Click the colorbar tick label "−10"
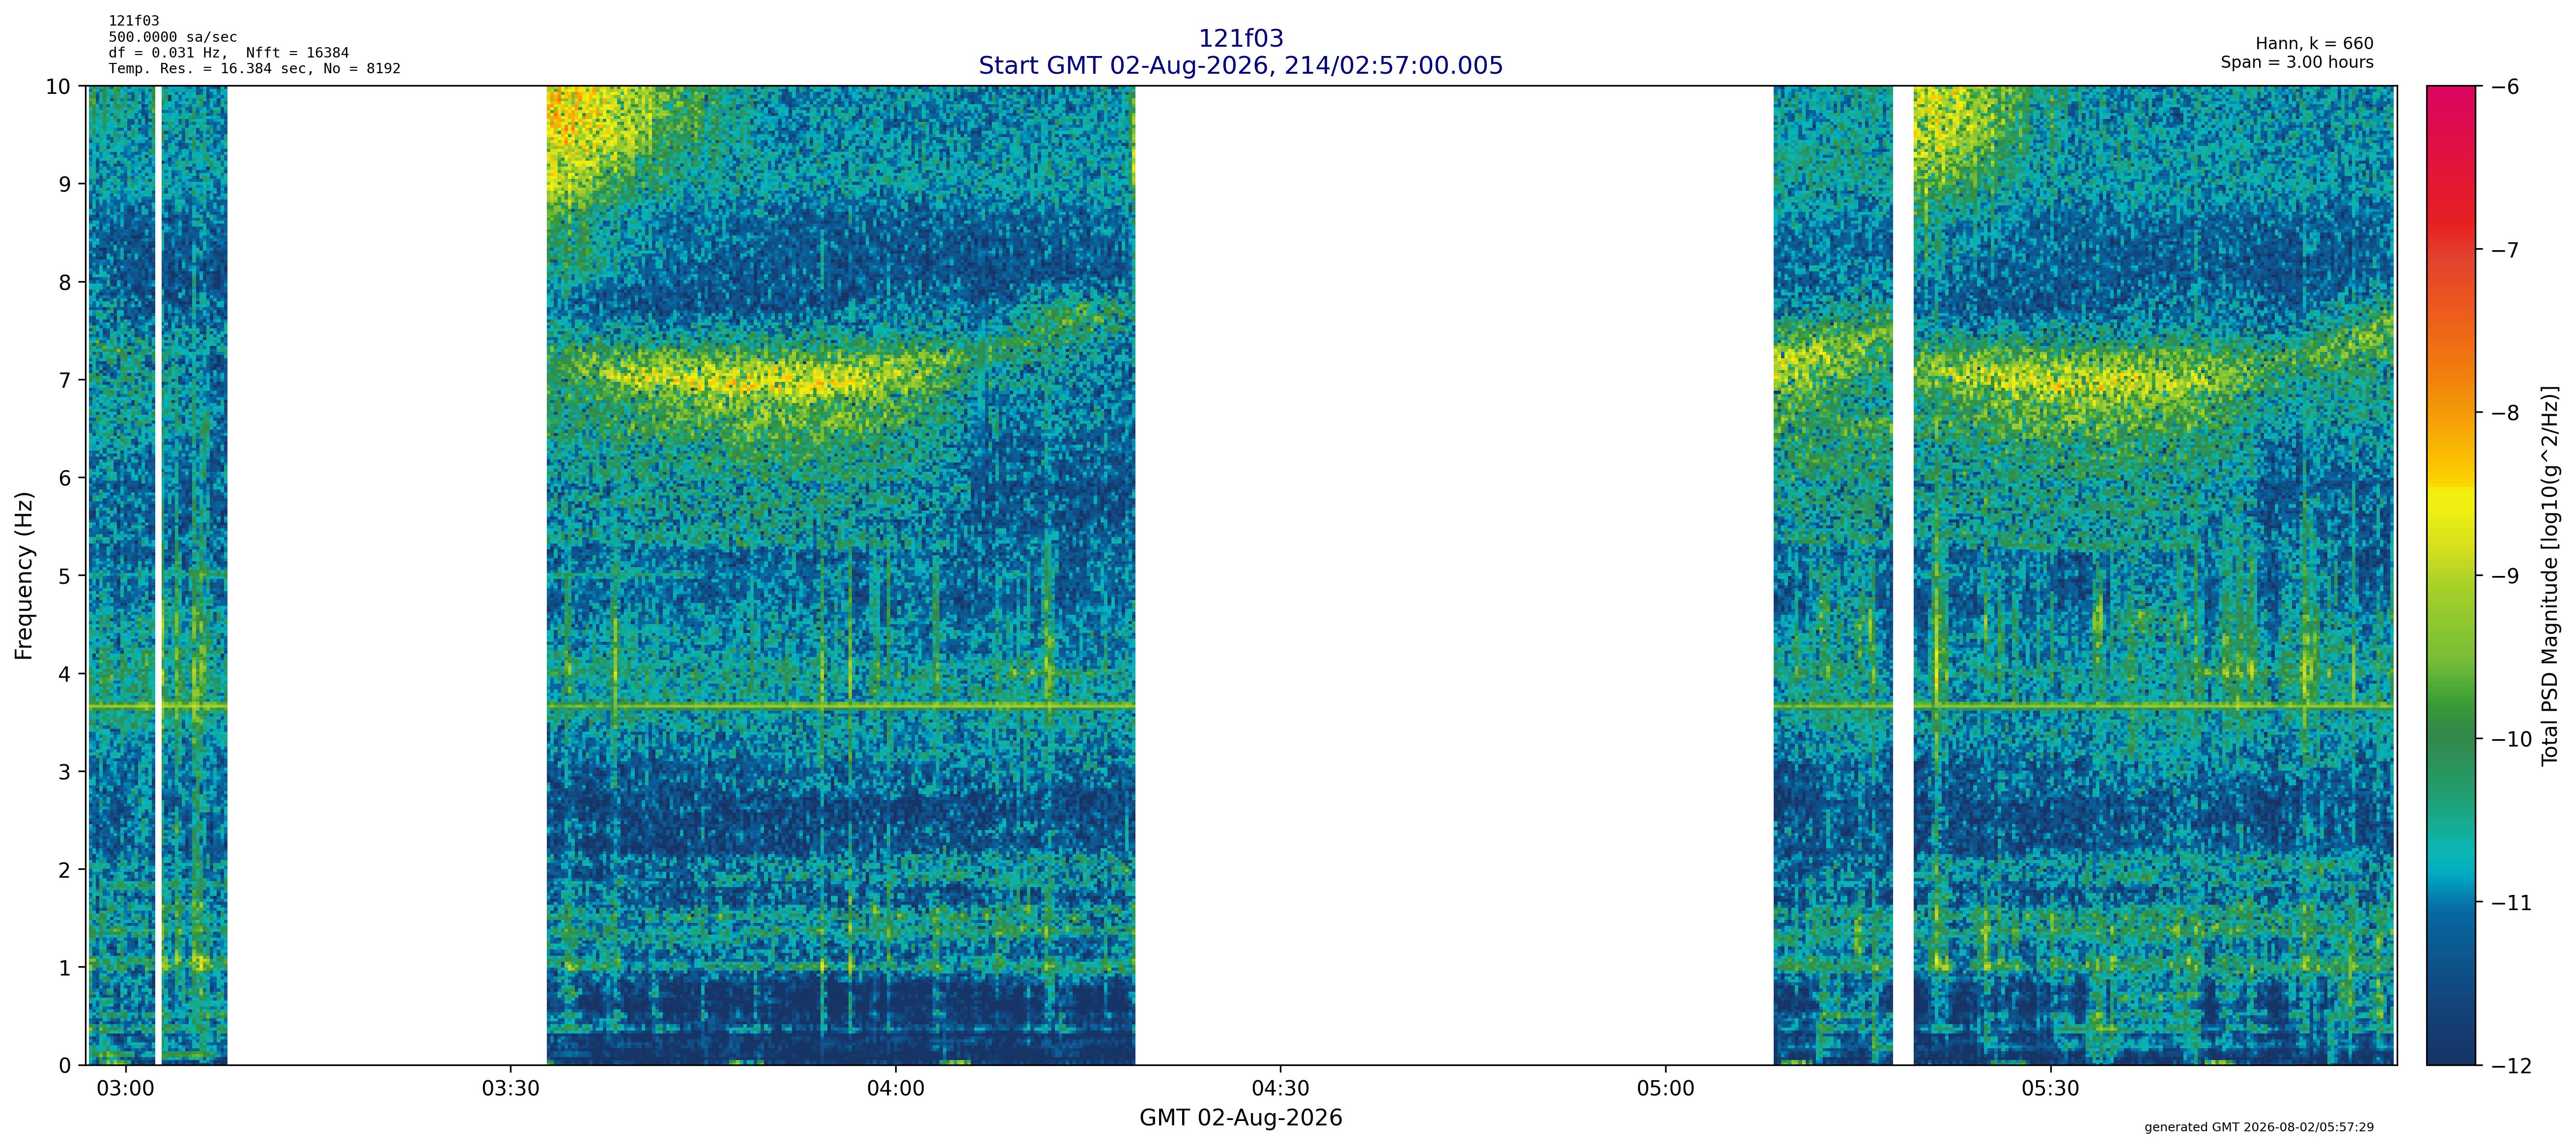2576x1148 pixels. [x=2512, y=740]
